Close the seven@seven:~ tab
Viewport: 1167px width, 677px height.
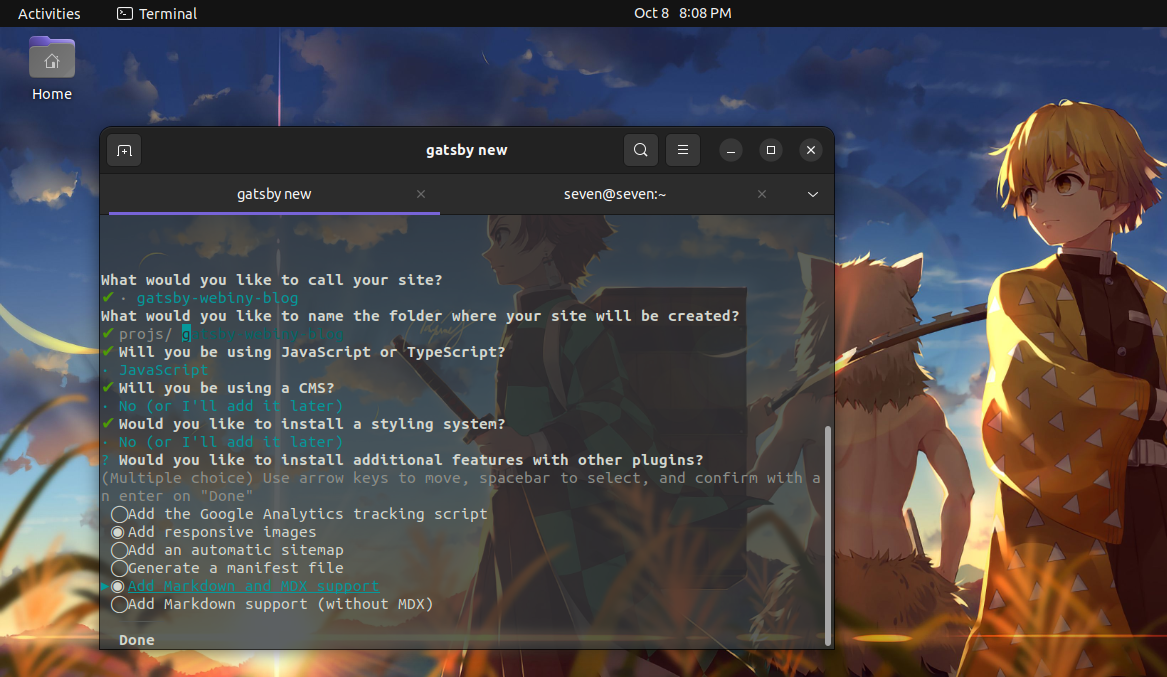(761, 194)
